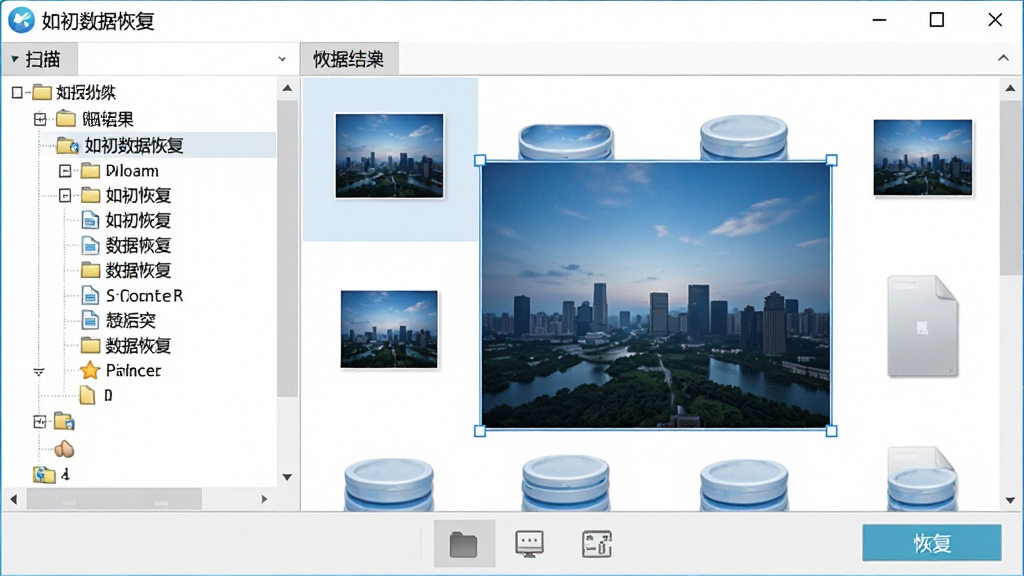Image resolution: width=1024 pixels, height=576 pixels.
Task: Click the down arrow of tree vertical scrollbar
Action: (287, 477)
